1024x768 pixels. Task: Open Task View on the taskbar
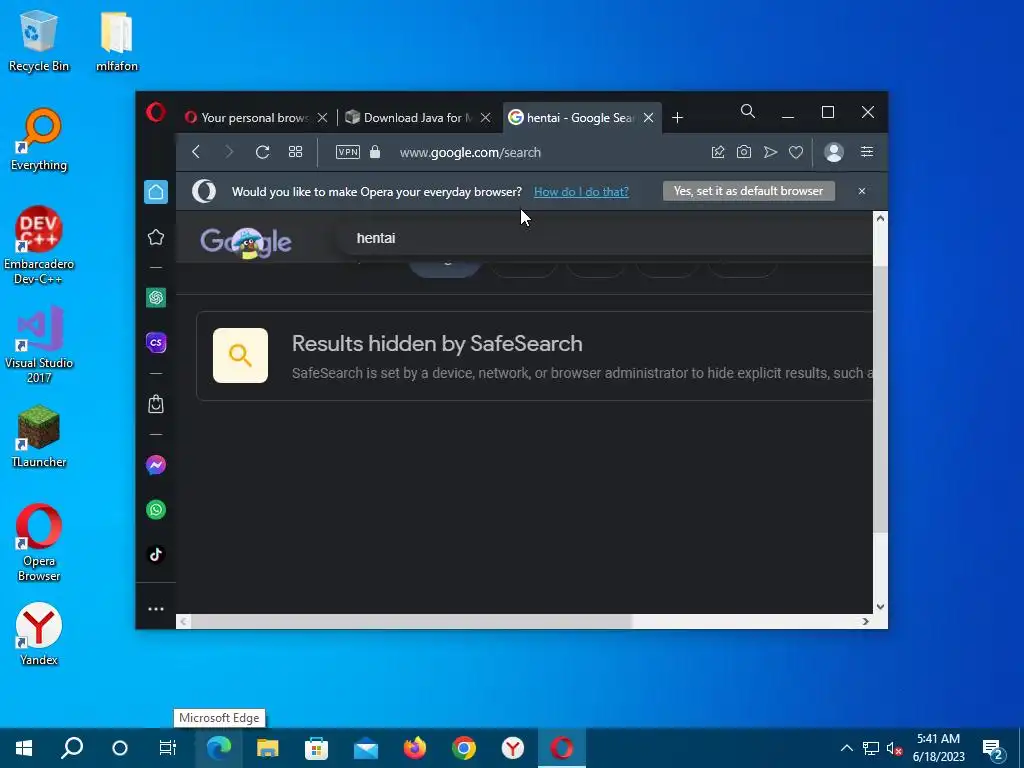(168, 748)
